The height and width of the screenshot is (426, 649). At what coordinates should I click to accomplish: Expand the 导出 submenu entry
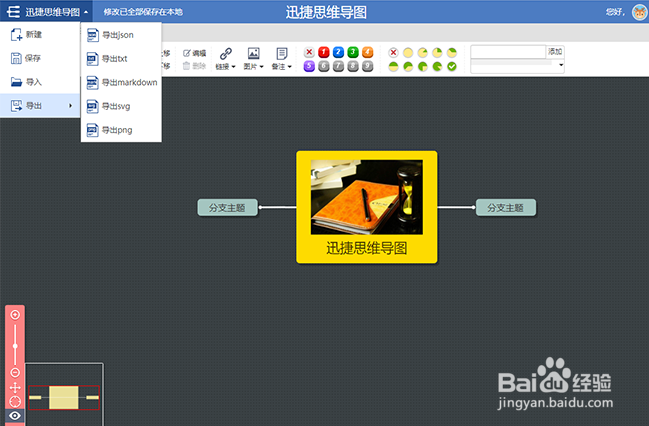click(x=40, y=106)
